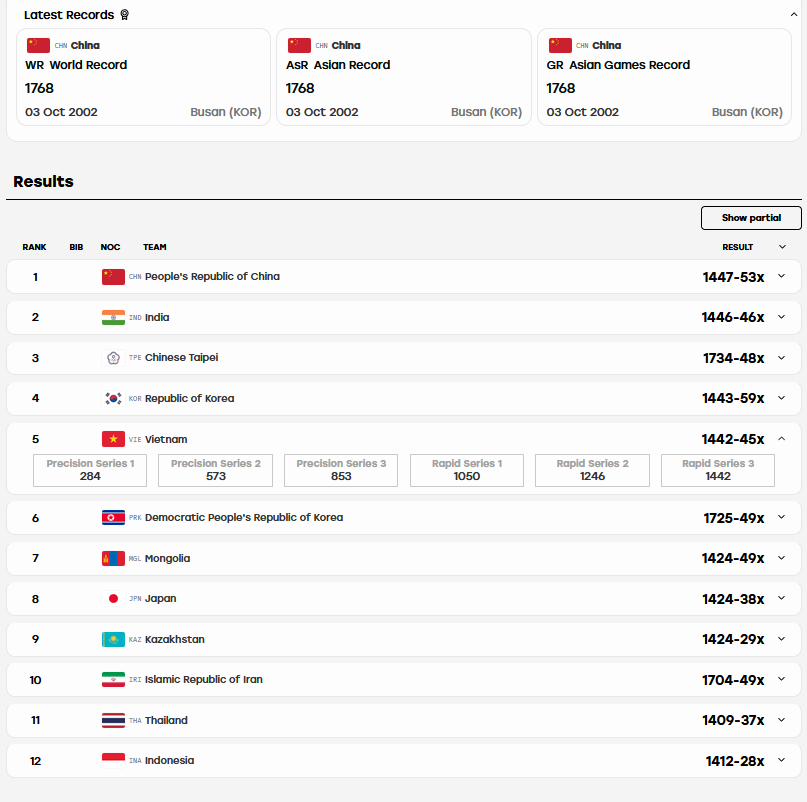Click the Indonesia flag icon
This screenshot has height=802, width=807.
113,760
